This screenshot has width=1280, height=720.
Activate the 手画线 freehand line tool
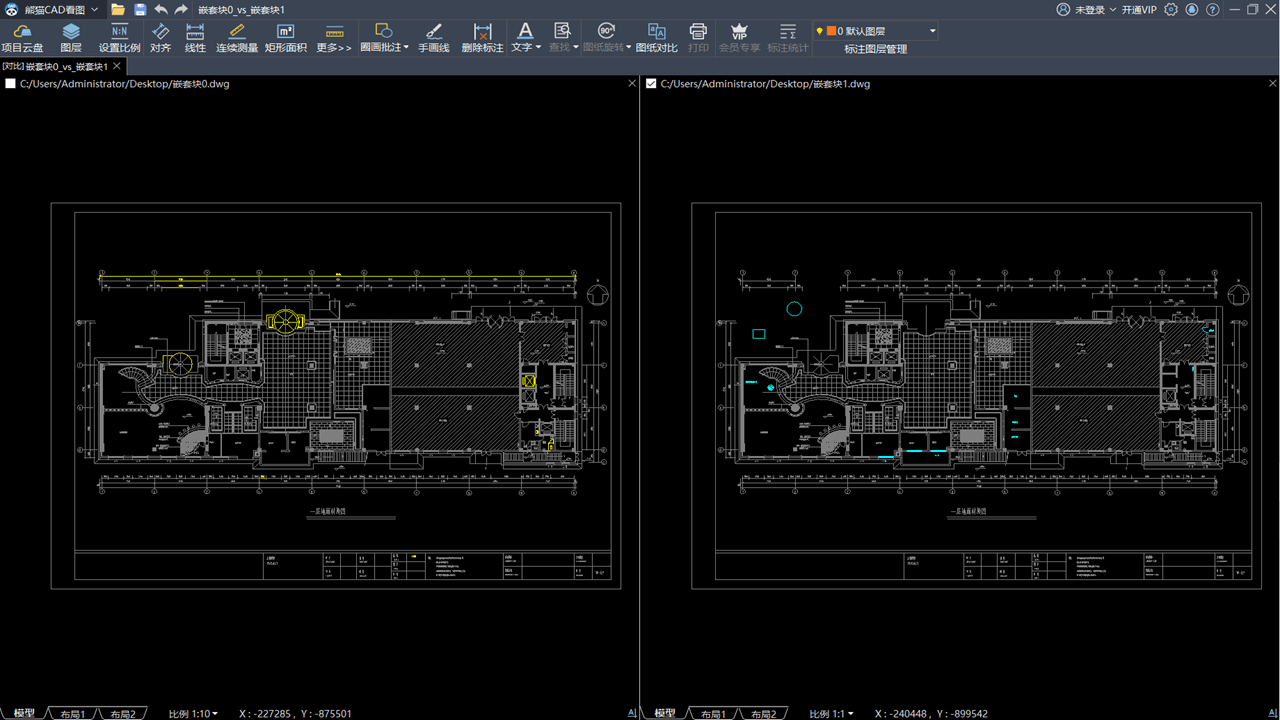pos(433,38)
